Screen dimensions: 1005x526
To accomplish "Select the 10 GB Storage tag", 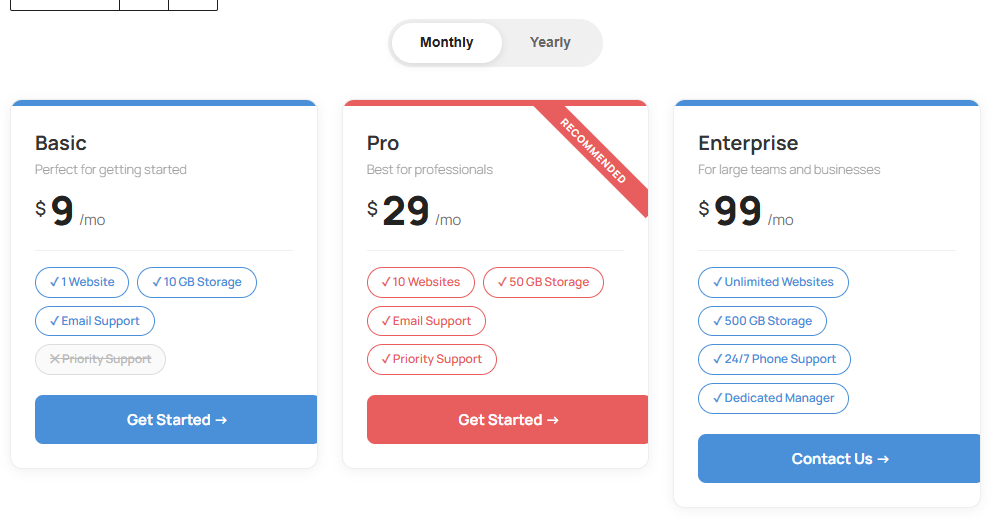I will tap(196, 283).
